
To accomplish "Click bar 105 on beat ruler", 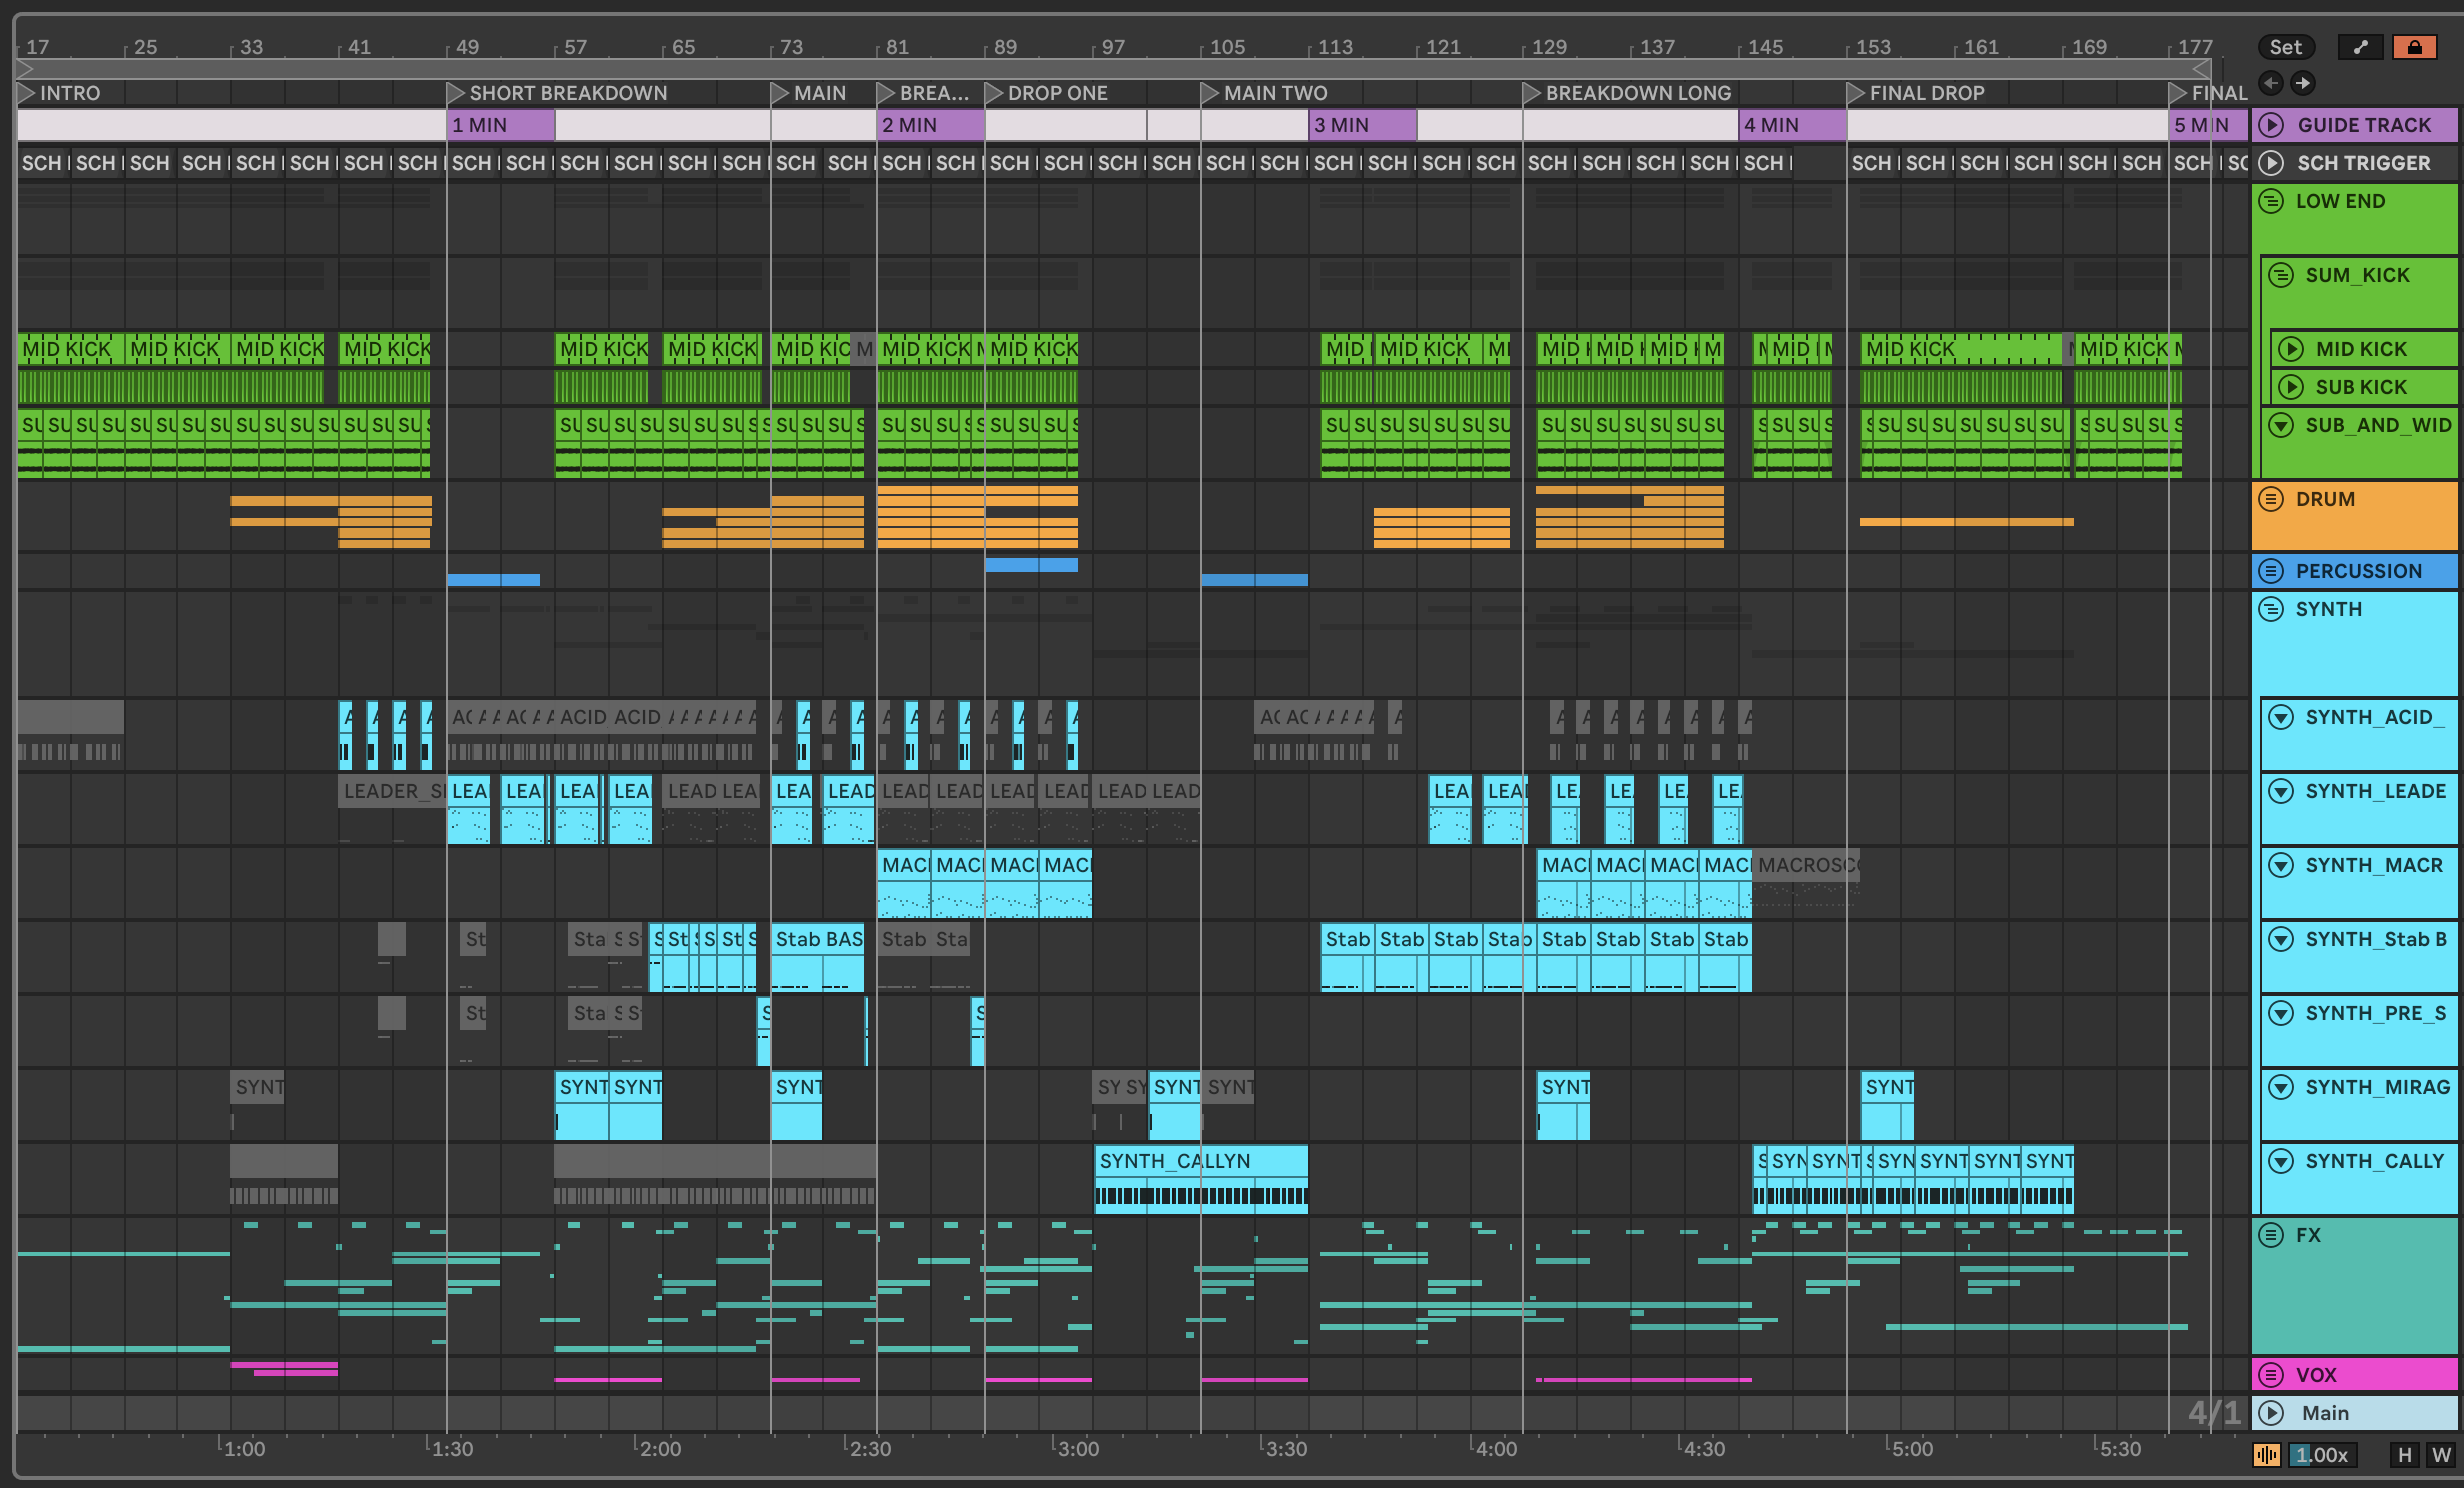I will (1227, 47).
